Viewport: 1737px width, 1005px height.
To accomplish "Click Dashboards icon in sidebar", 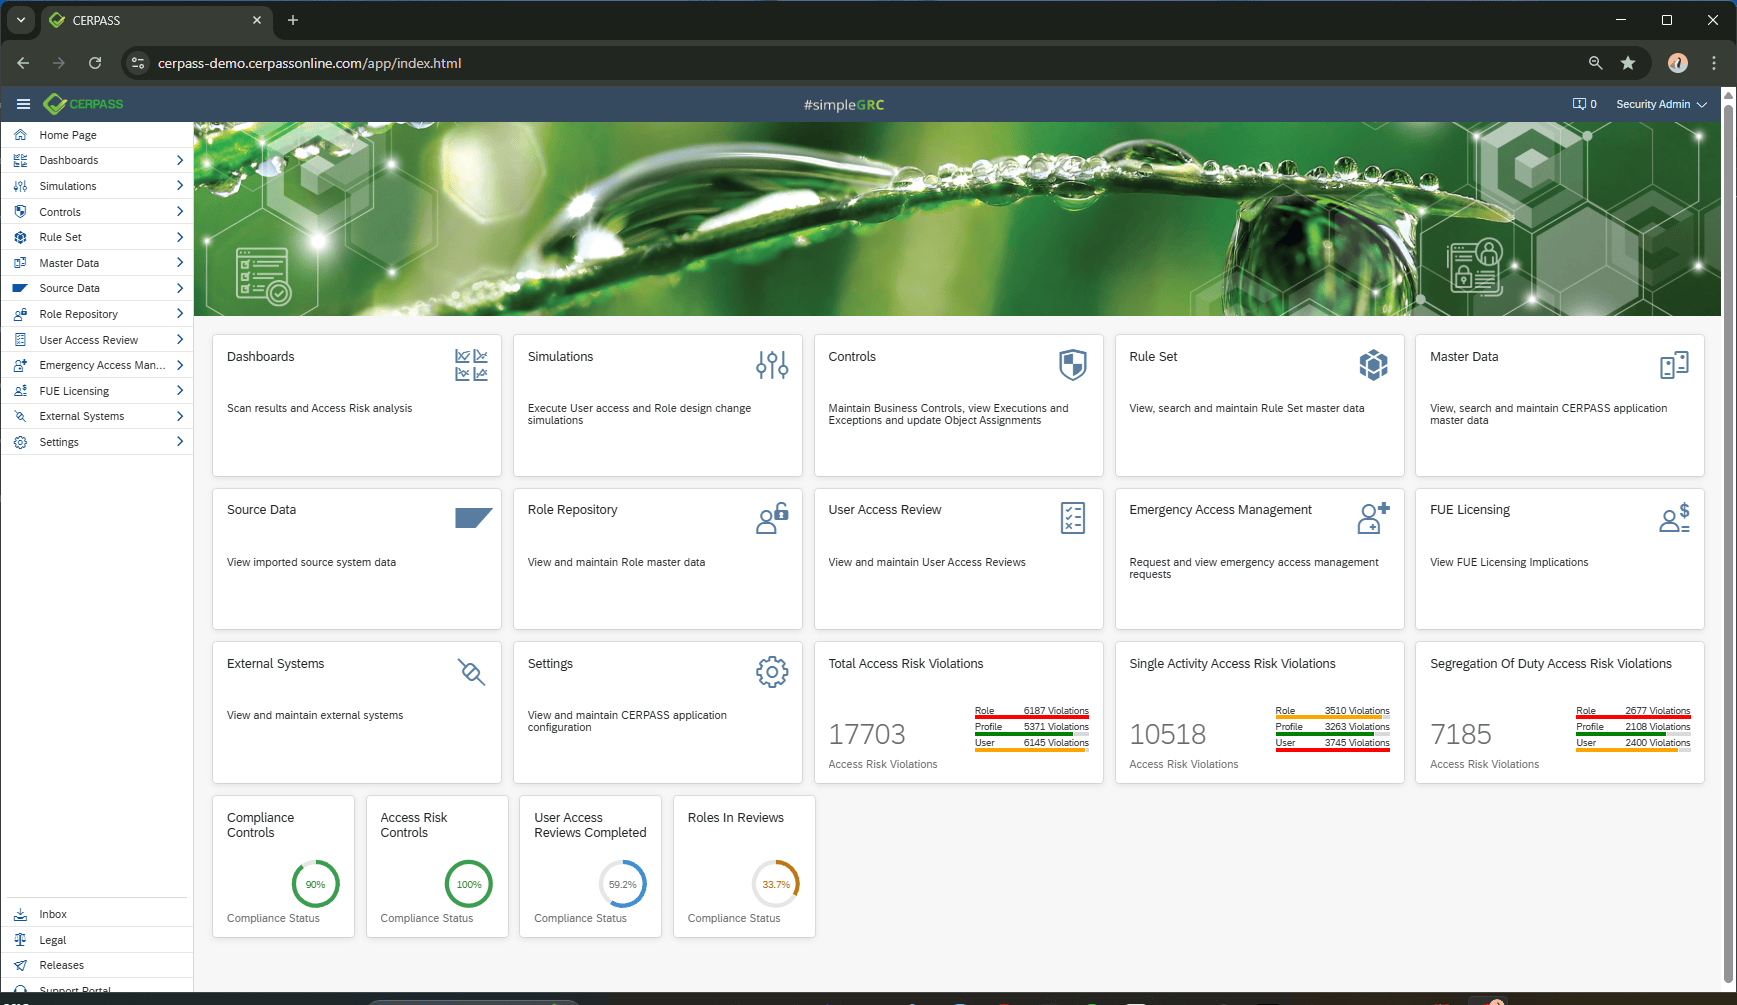I will [20, 160].
